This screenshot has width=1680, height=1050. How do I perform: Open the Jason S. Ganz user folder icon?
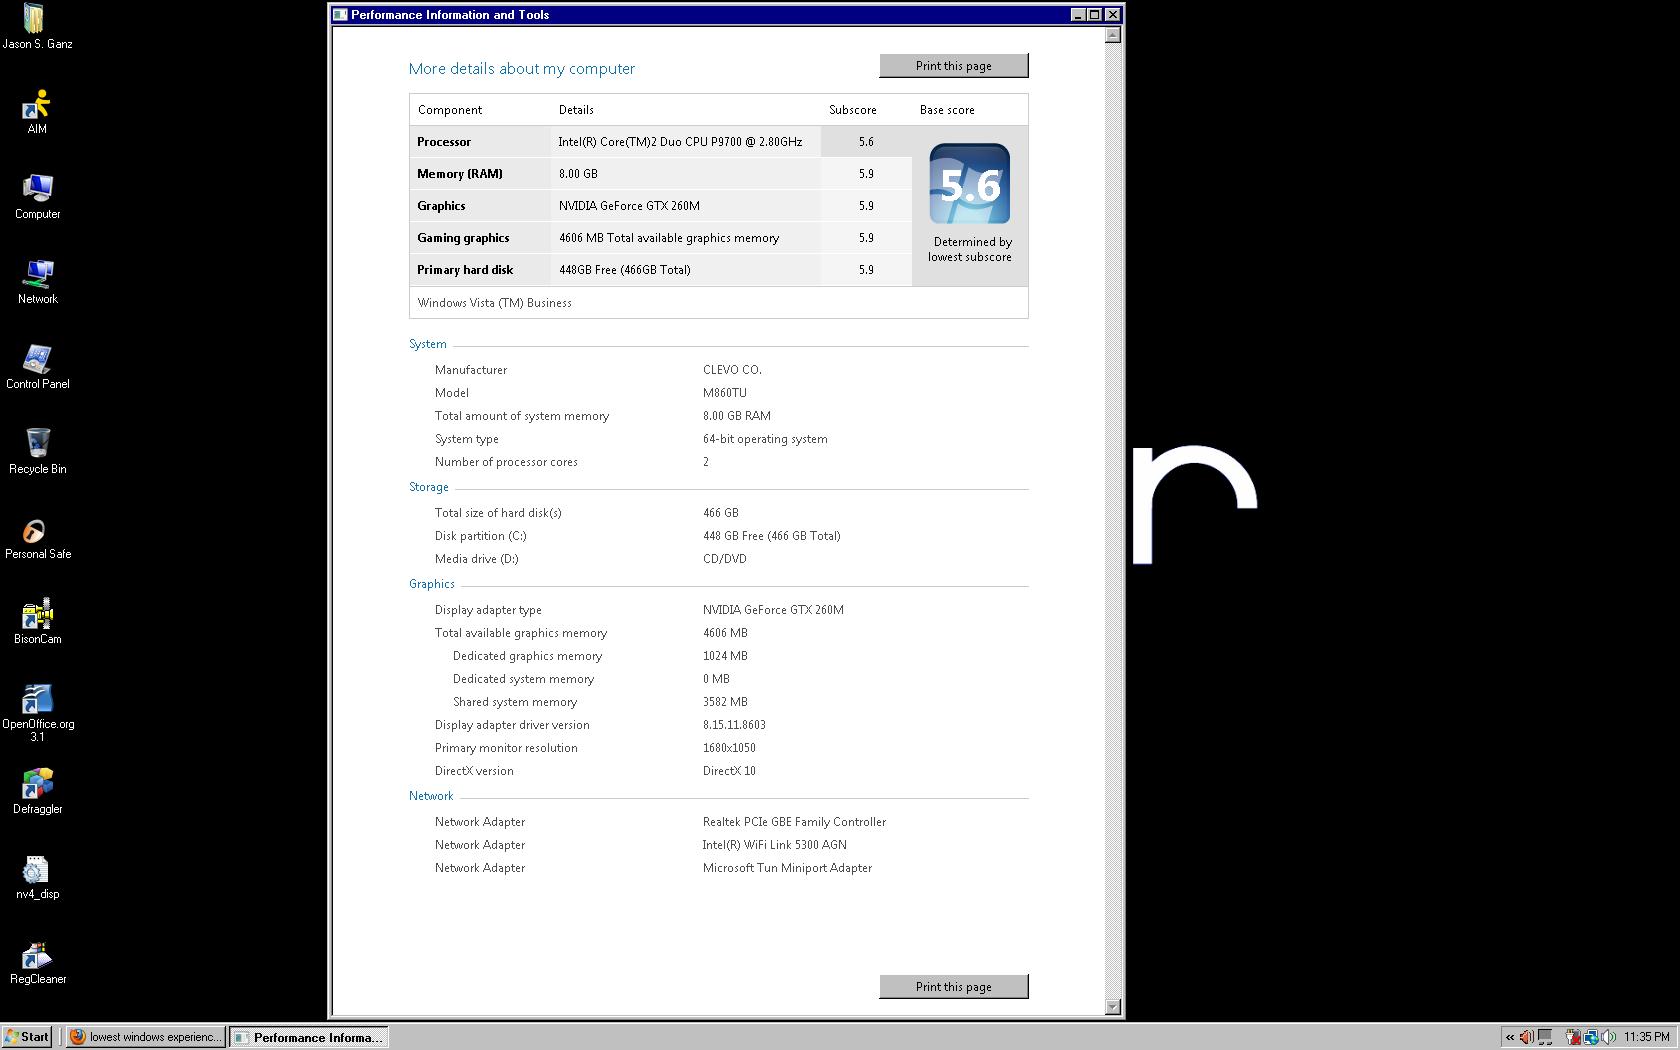[37, 27]
